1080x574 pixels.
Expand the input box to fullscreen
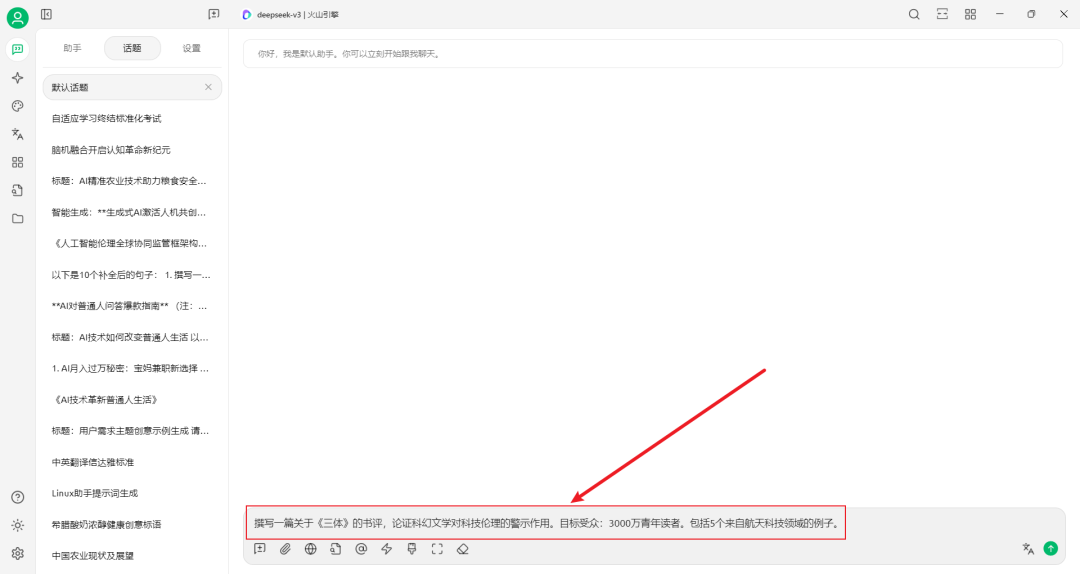point(437,549)
